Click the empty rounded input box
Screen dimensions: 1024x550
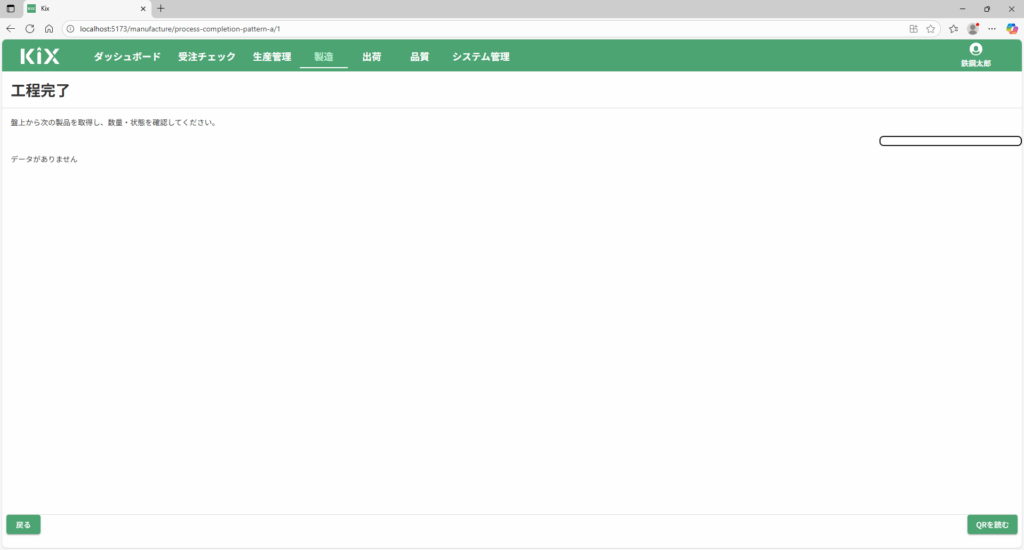(x=950, y=141)
